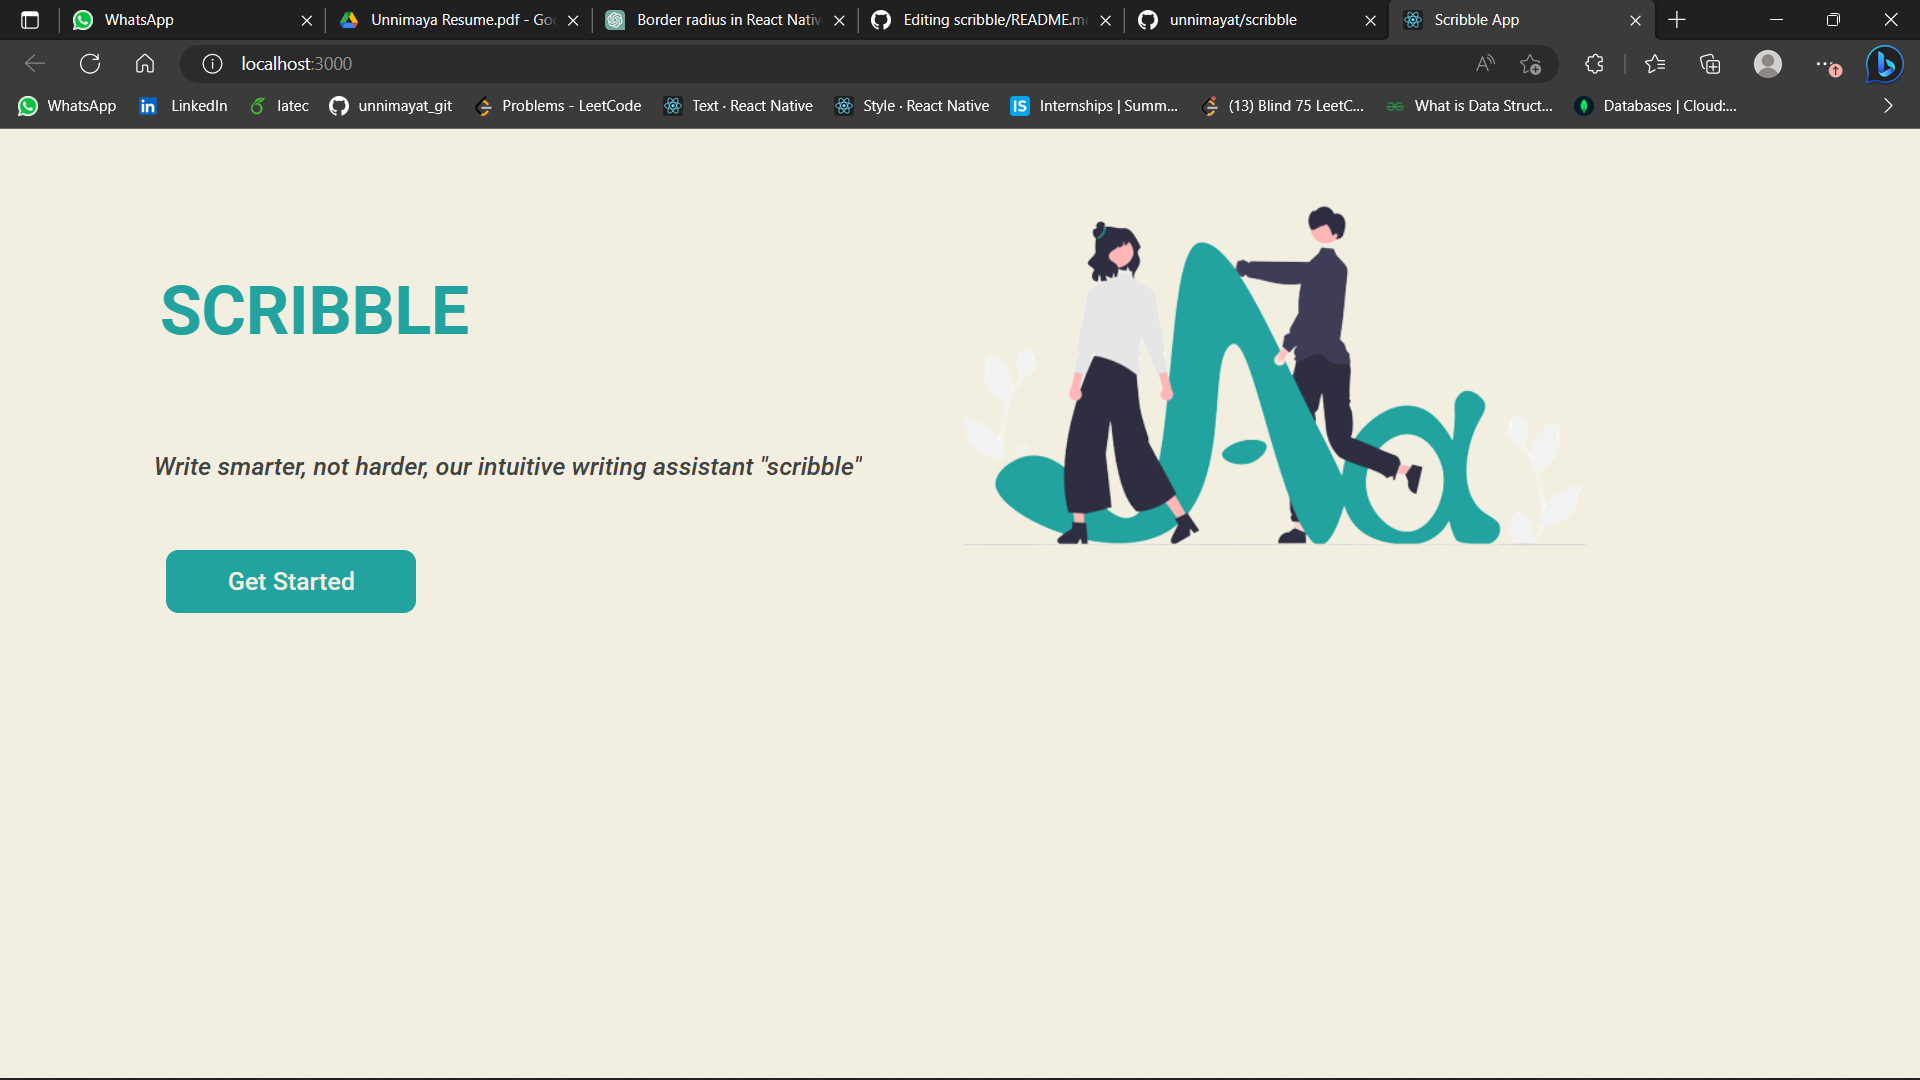This screenshot has width=1920, height=1080.
Task: Add the current page to favorites
Action: pos(1530,63)
